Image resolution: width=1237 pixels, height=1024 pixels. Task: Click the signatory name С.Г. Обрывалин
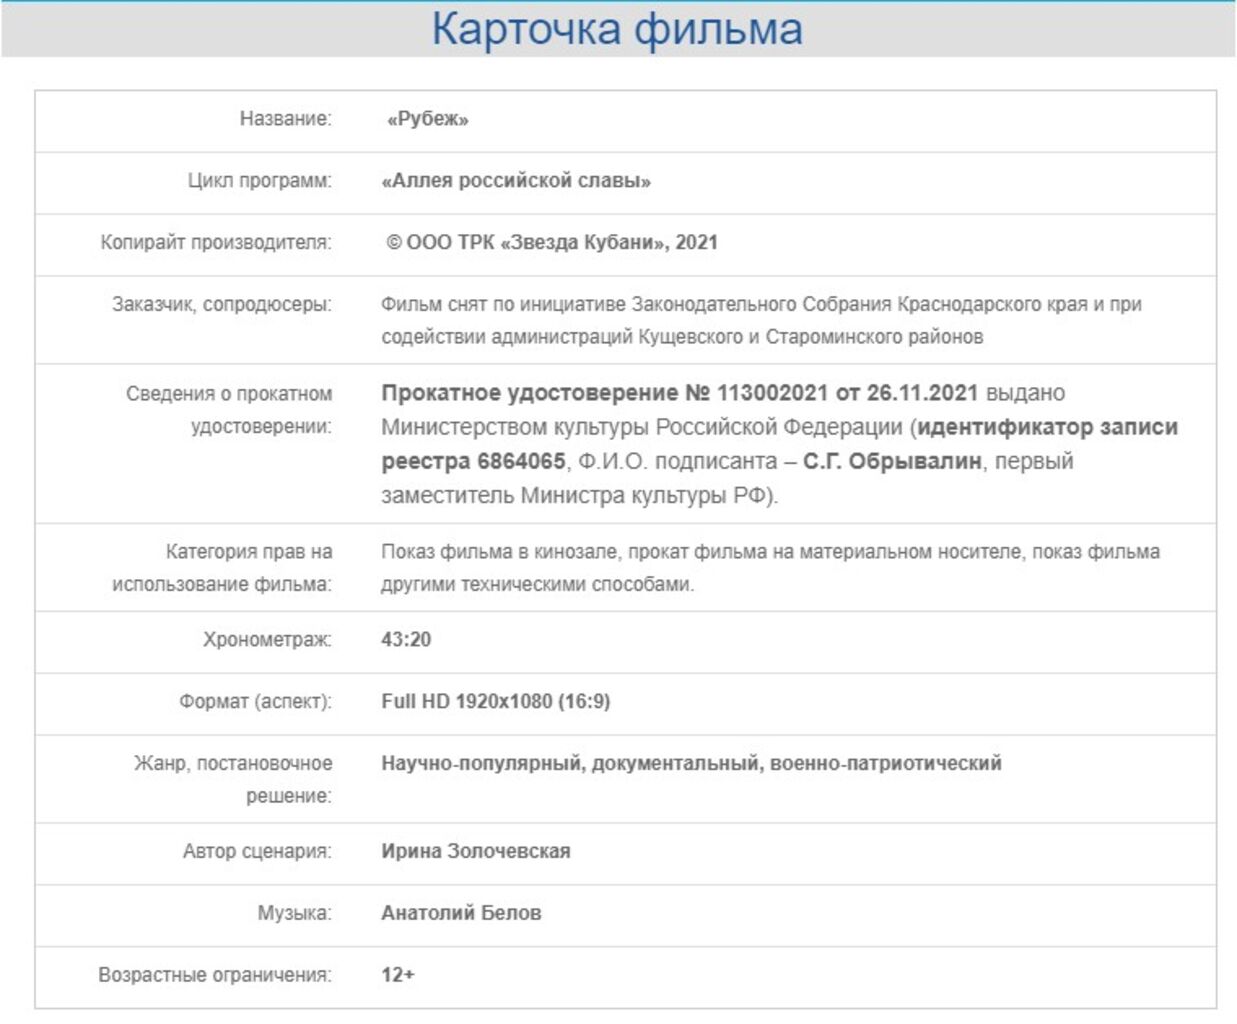coord(892,461)
